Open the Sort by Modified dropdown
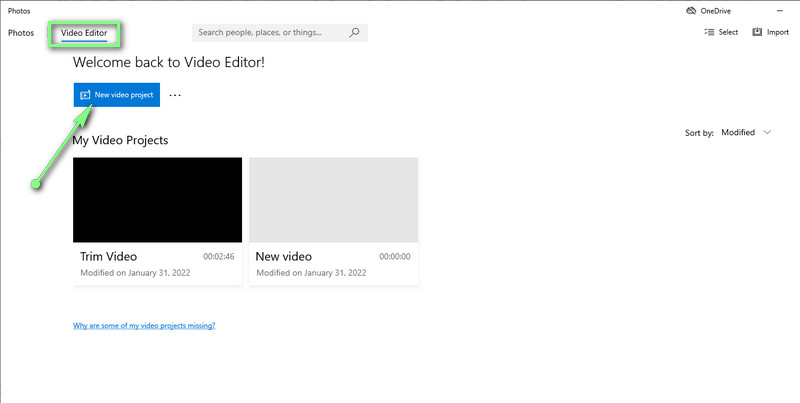Image resolution: width=800 pixels, height=403 pixels. [738, 132]
